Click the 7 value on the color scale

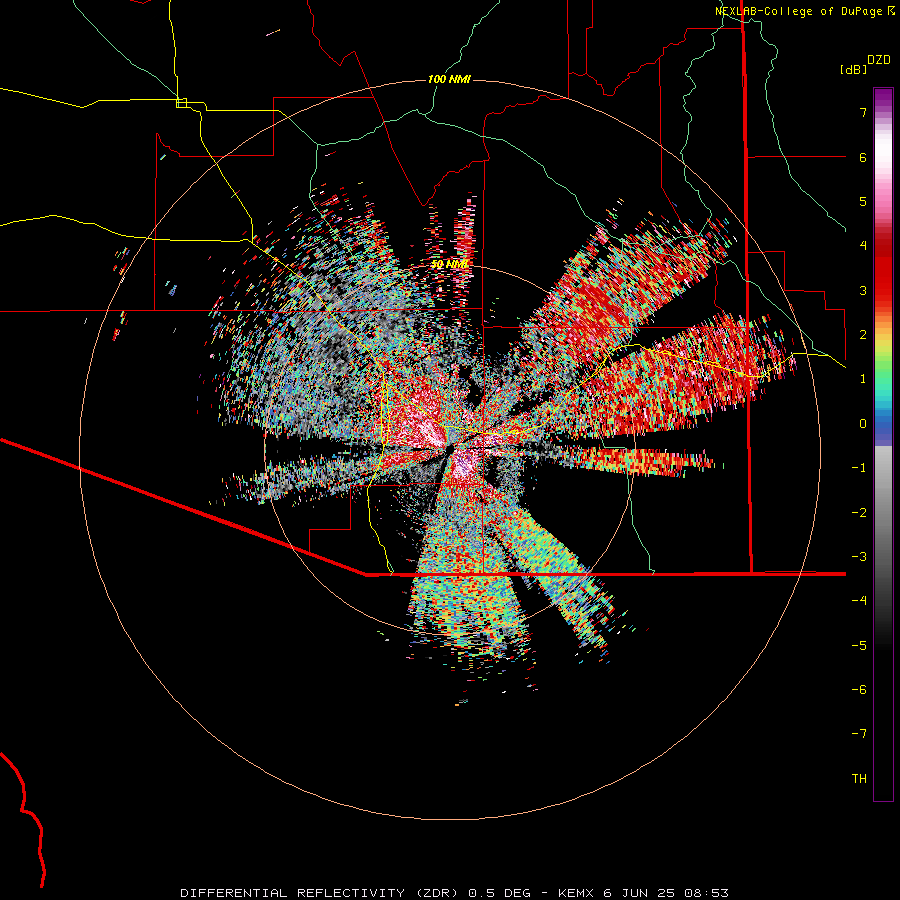click(x=863, y=112)
